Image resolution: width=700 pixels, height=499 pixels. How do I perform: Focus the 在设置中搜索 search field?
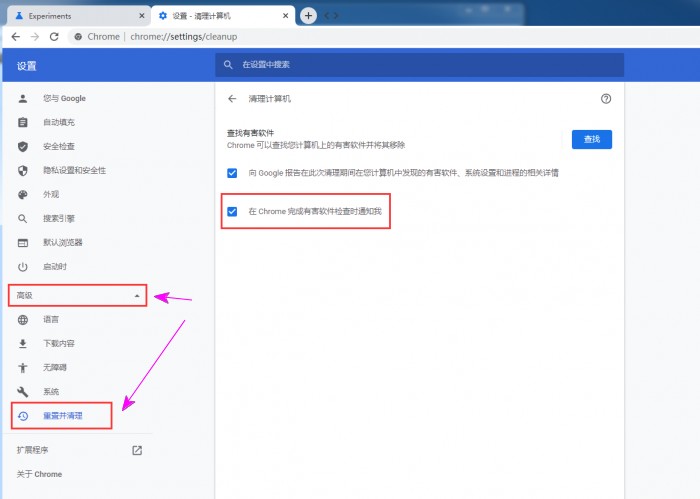click(x=420, y=65)
